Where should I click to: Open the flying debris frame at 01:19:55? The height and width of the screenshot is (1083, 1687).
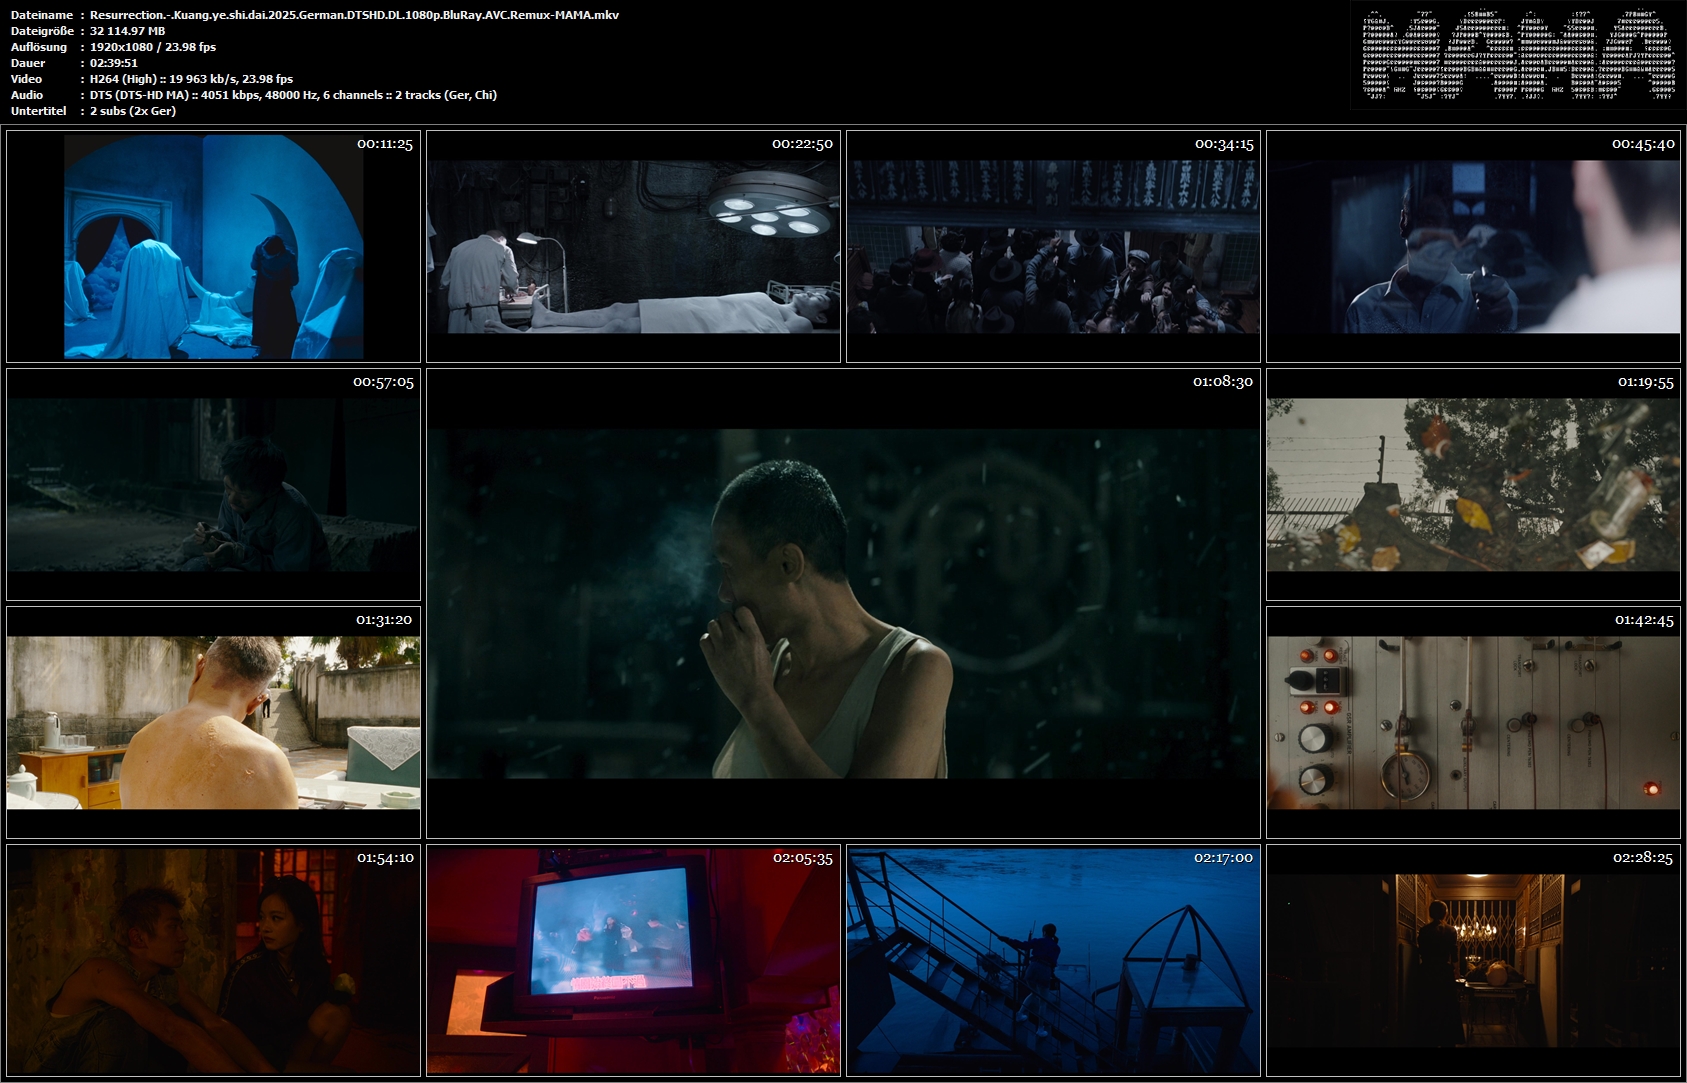1473,484
